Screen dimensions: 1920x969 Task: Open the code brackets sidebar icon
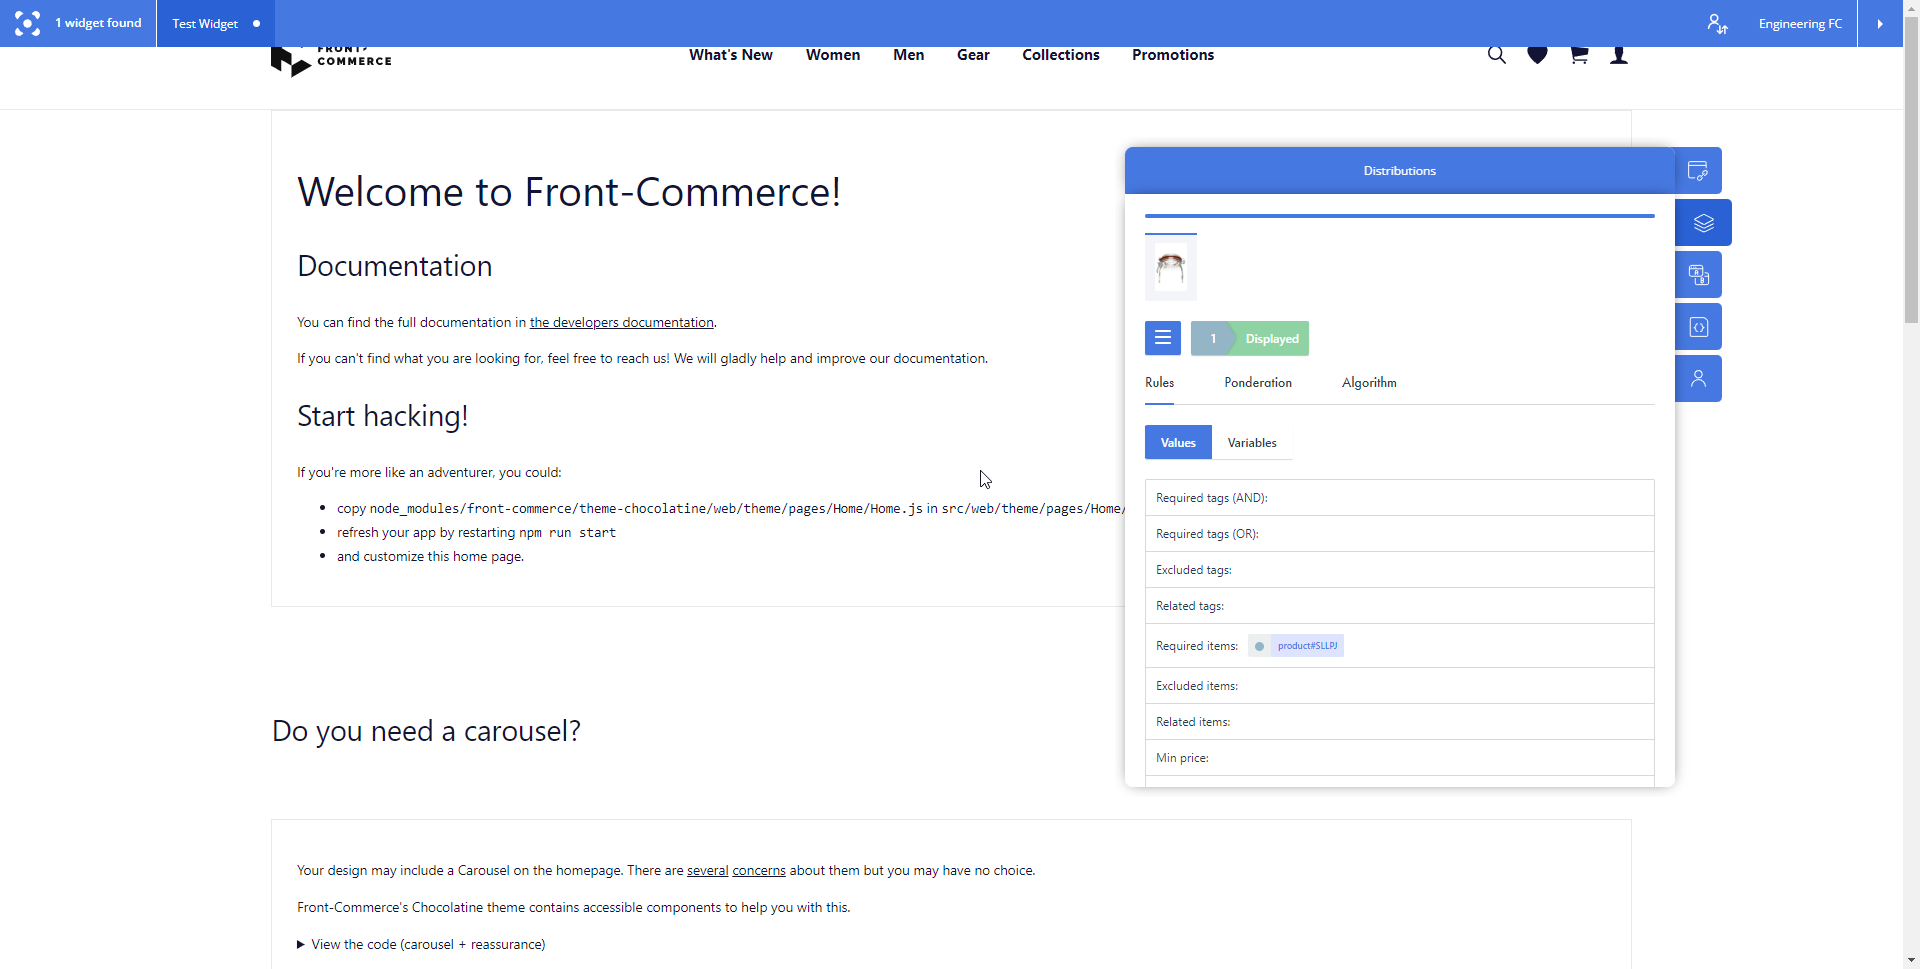(x=1698, y=327)
